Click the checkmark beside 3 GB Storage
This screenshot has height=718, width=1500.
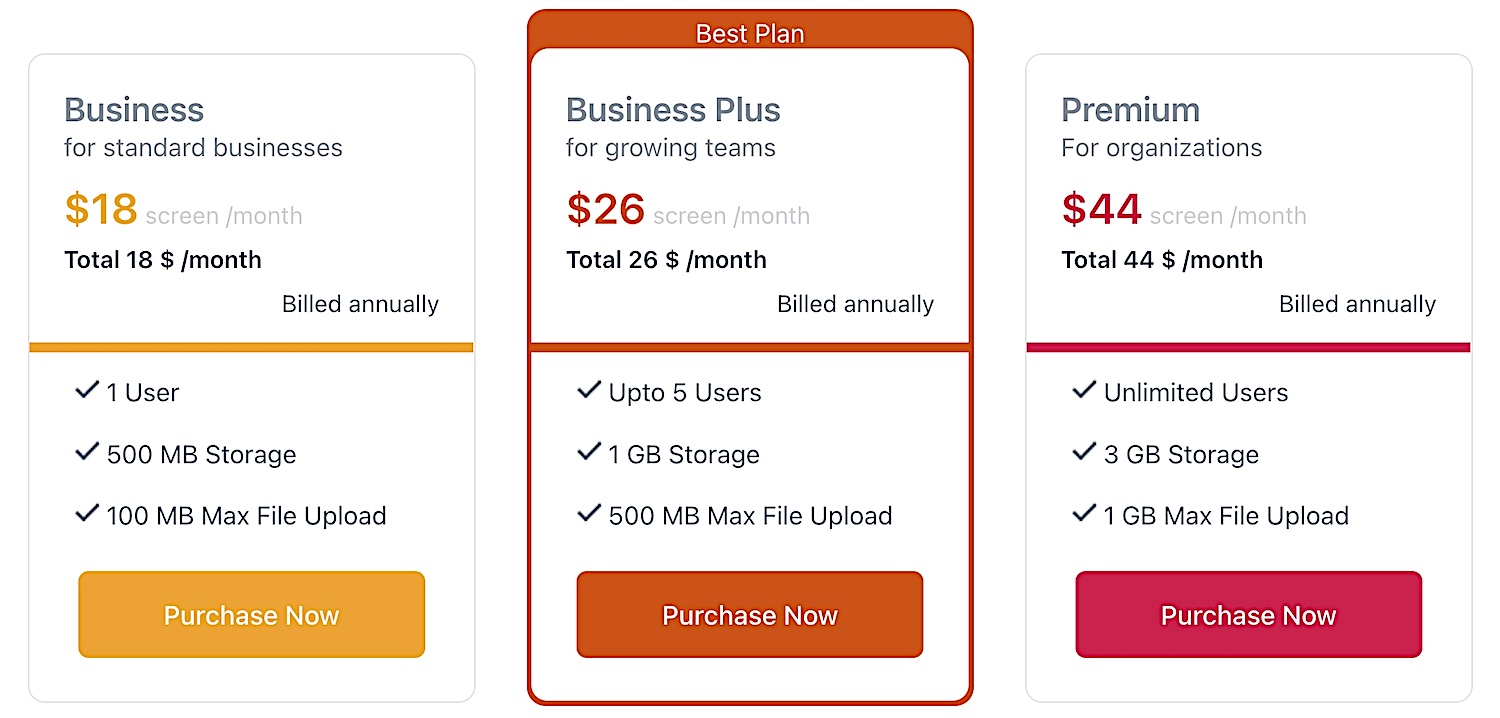coord(1084,452)
